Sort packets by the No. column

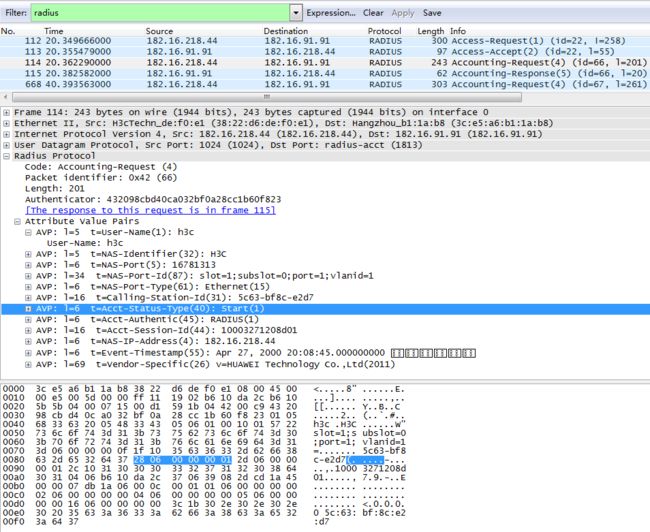[x=8, y=31]
